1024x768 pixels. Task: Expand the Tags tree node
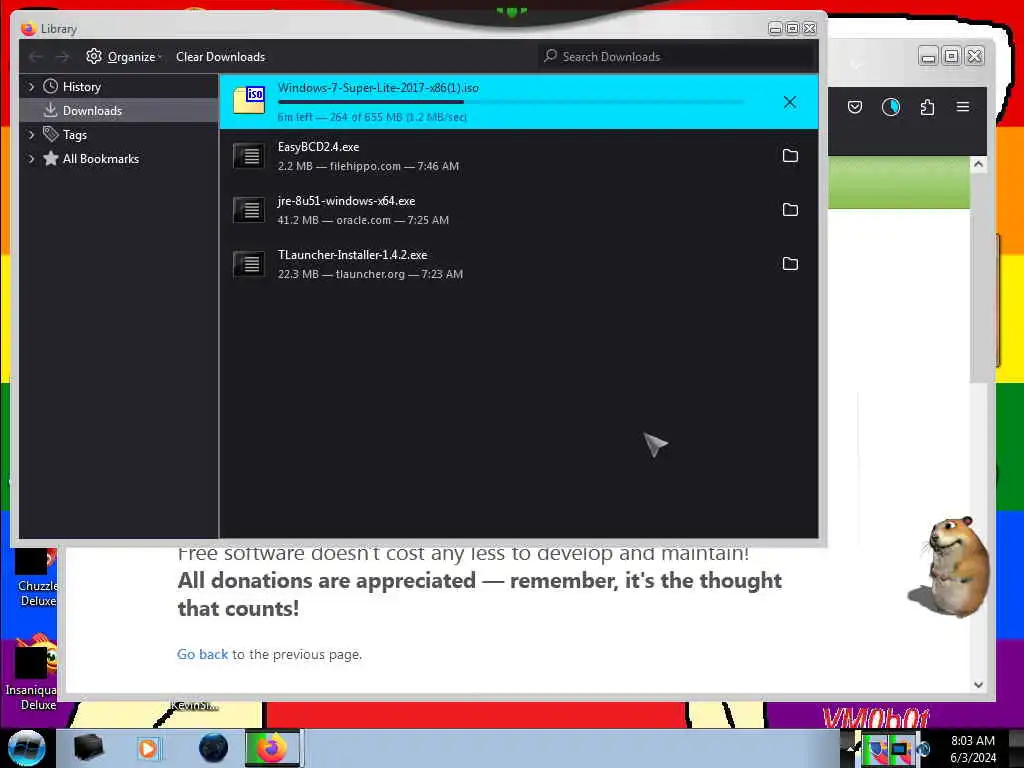click(x=31, y=135)
